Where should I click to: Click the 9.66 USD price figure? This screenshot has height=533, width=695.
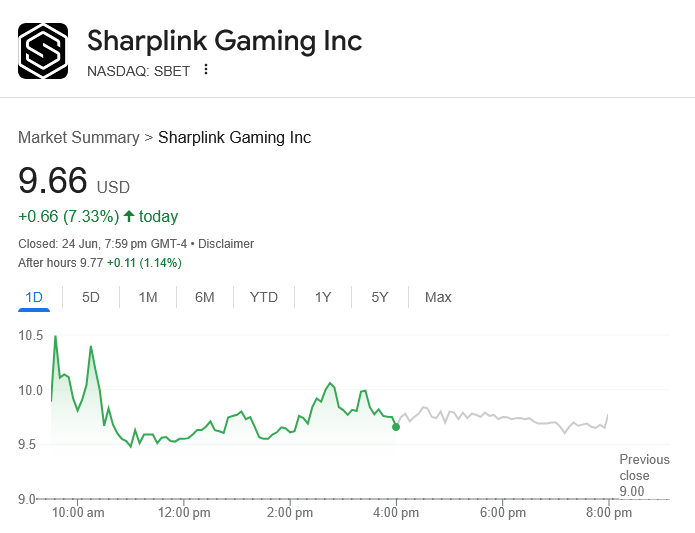(53, 181)
